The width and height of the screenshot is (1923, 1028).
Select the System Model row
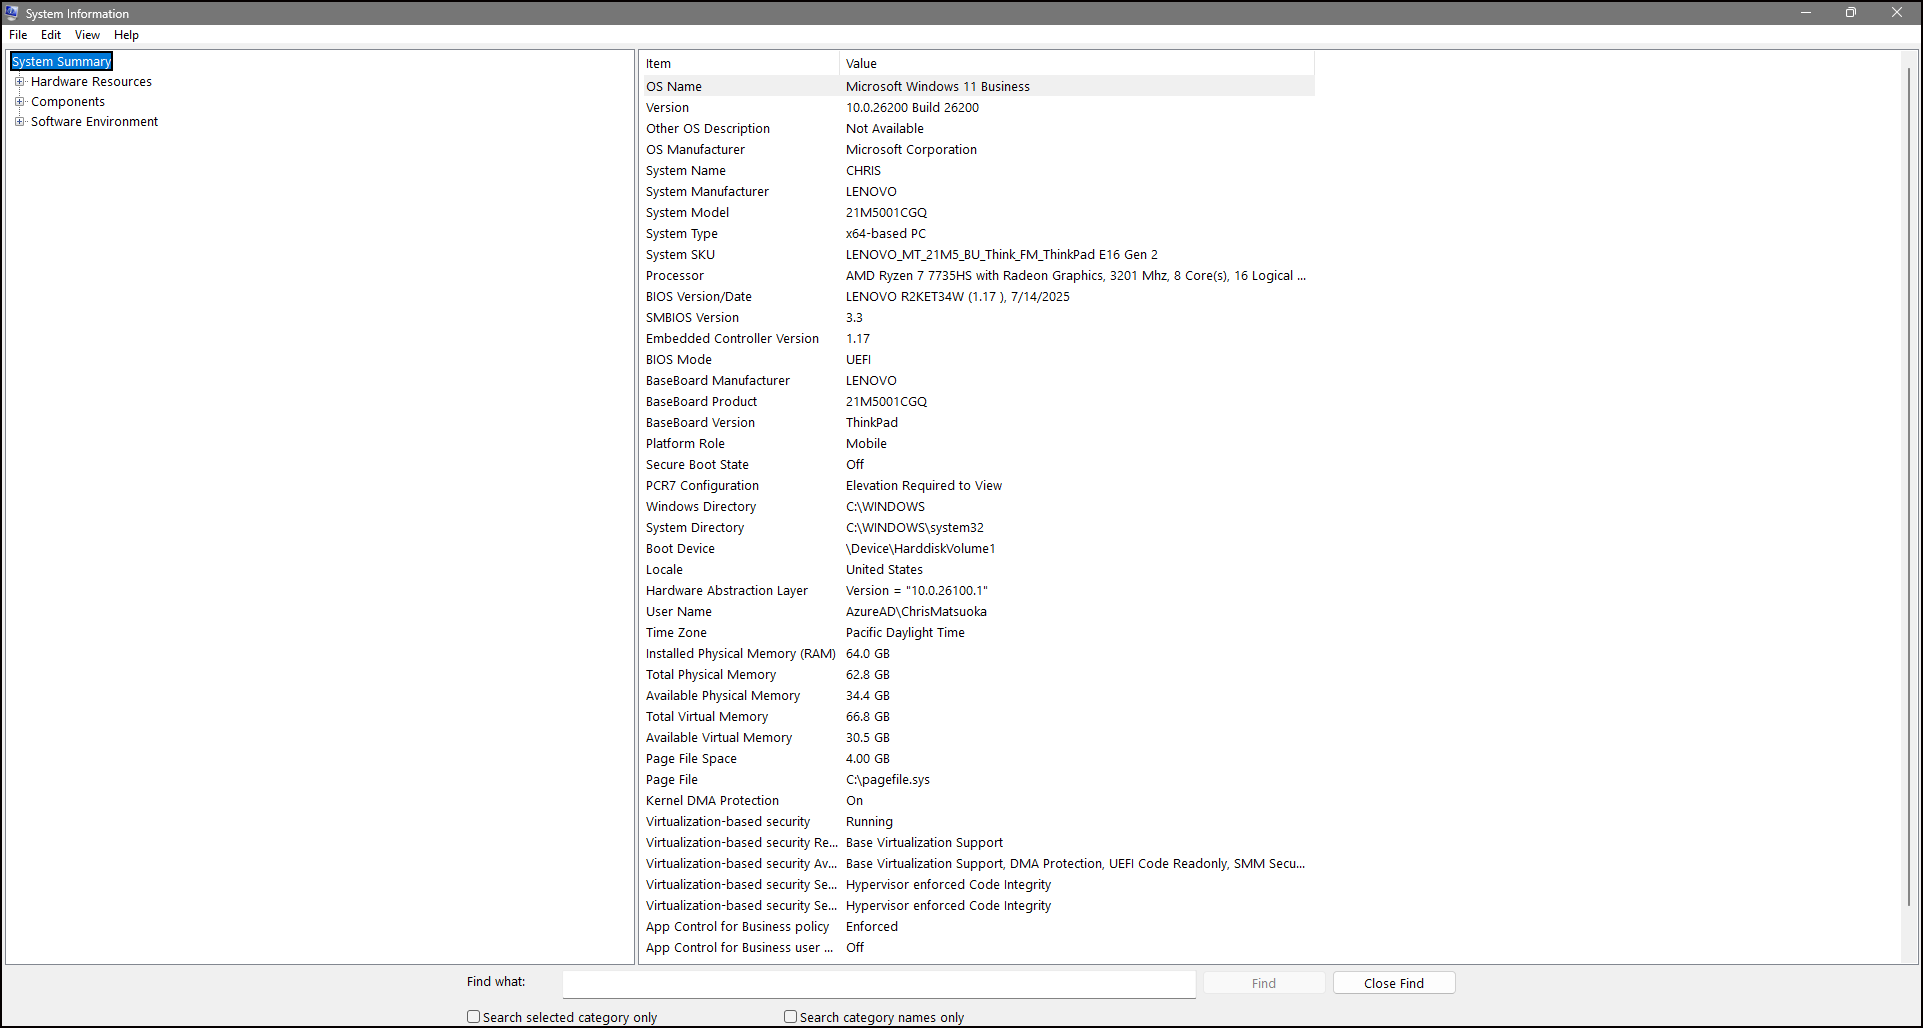click(977, 213)
